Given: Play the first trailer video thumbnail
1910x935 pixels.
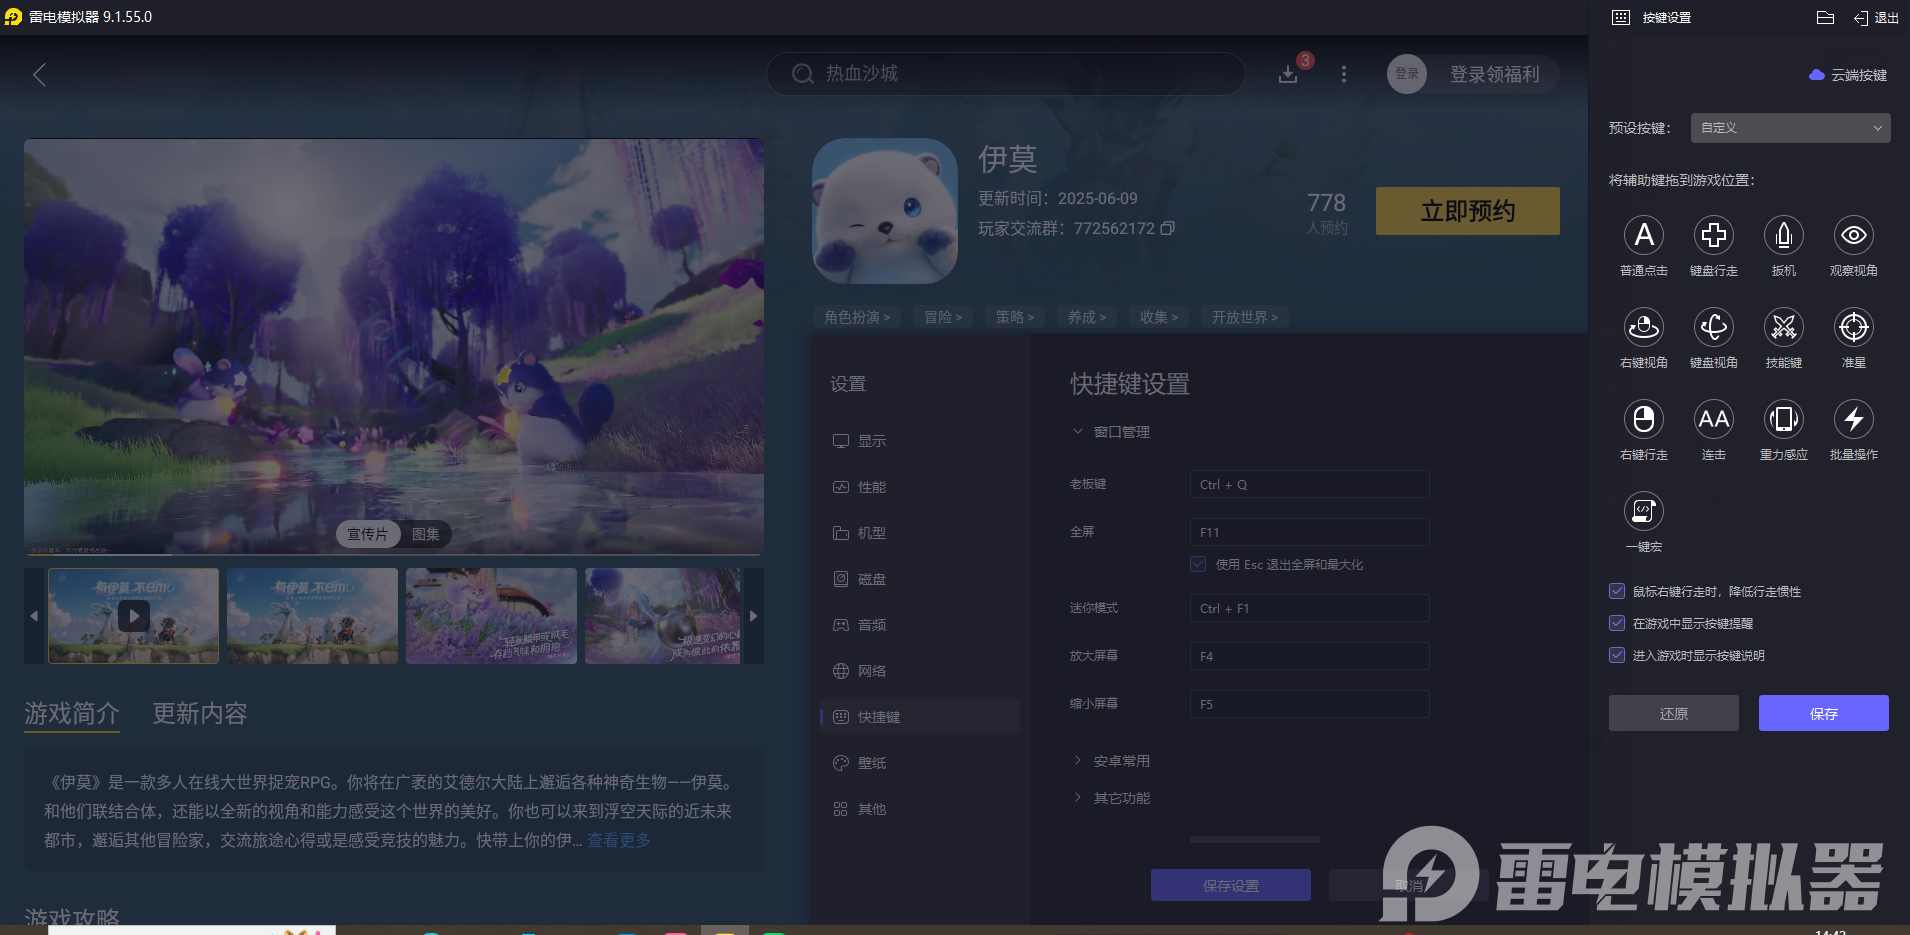Looking at the screenshot, I should [x=133, y=616].
